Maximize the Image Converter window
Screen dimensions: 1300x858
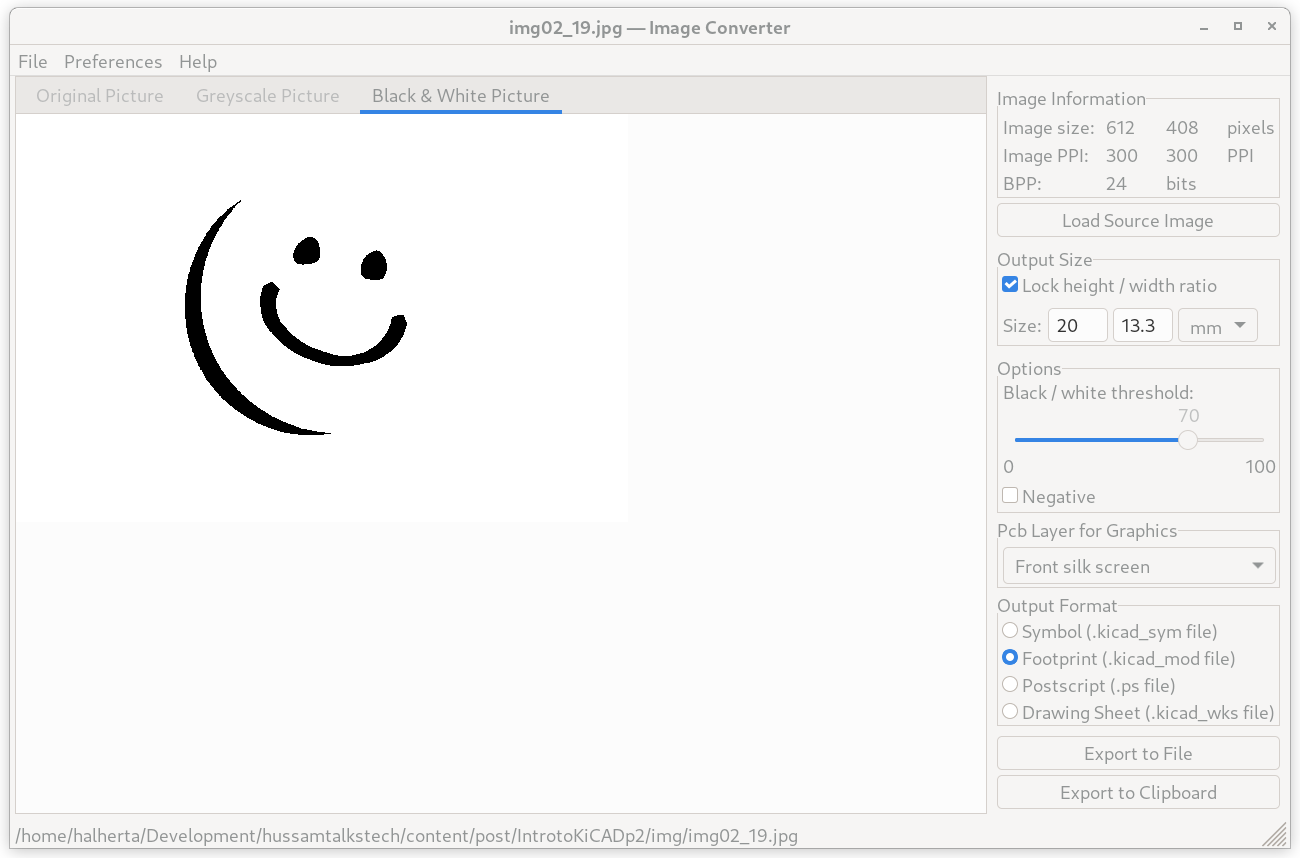(1238, 27)
